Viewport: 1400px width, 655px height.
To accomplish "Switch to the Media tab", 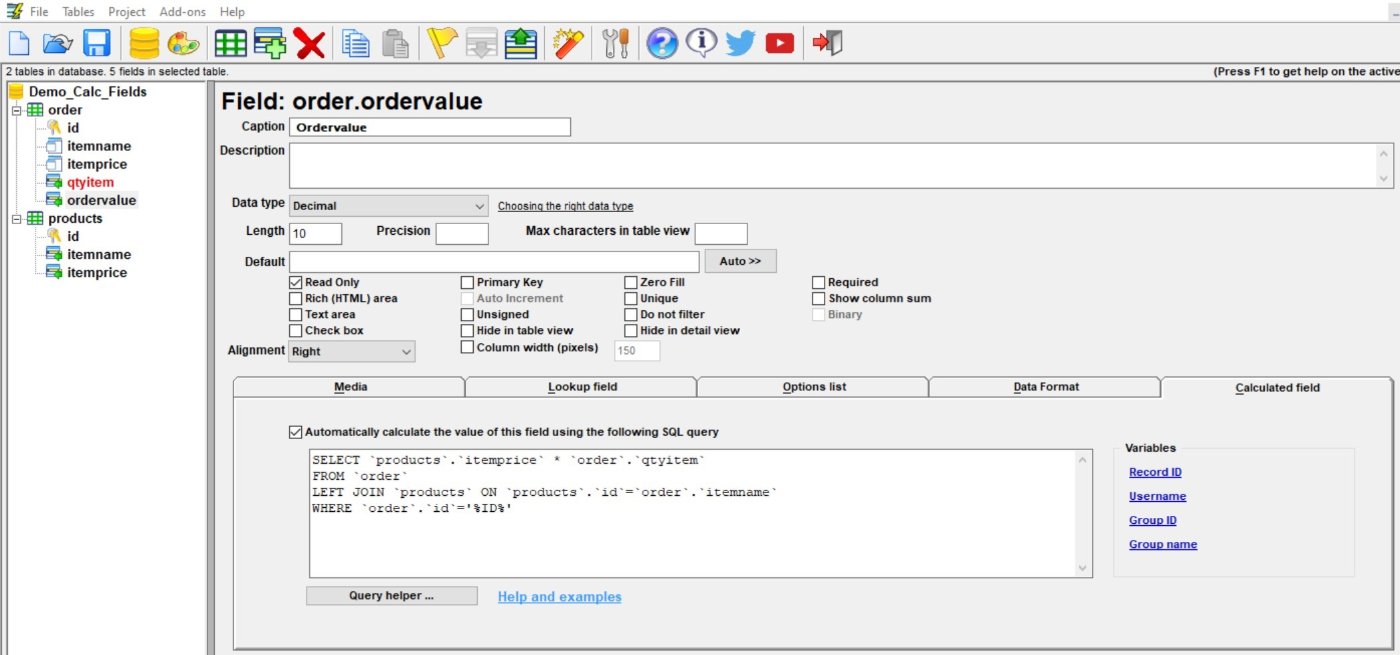I will click(349, 387).
